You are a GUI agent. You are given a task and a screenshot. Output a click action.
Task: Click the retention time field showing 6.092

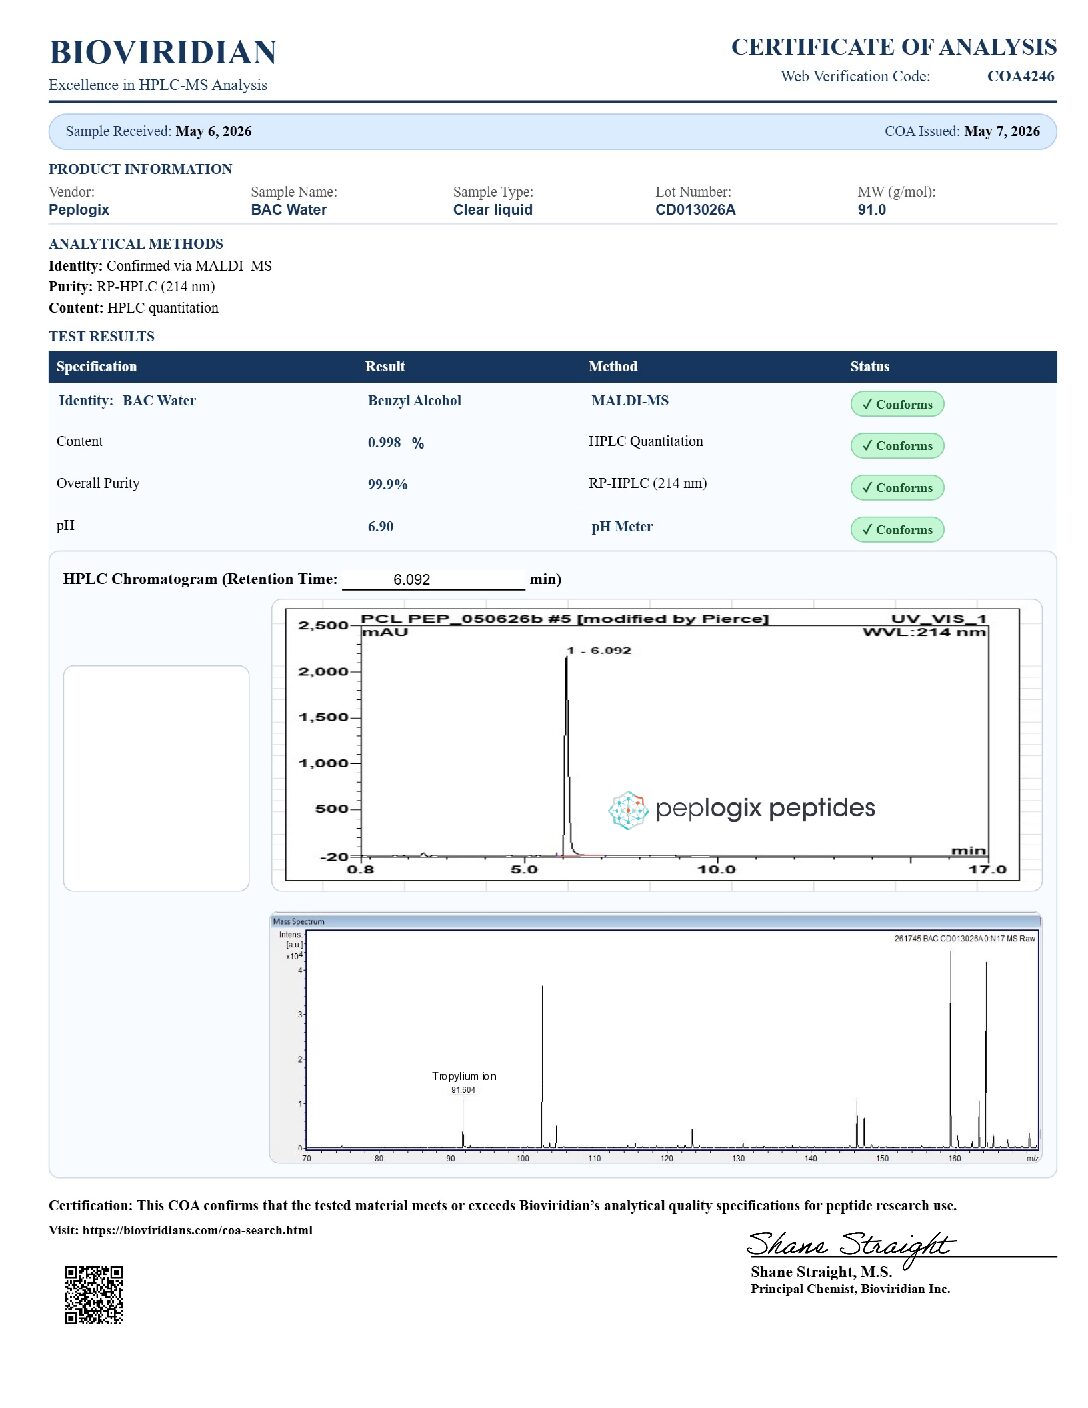[433, 579]
